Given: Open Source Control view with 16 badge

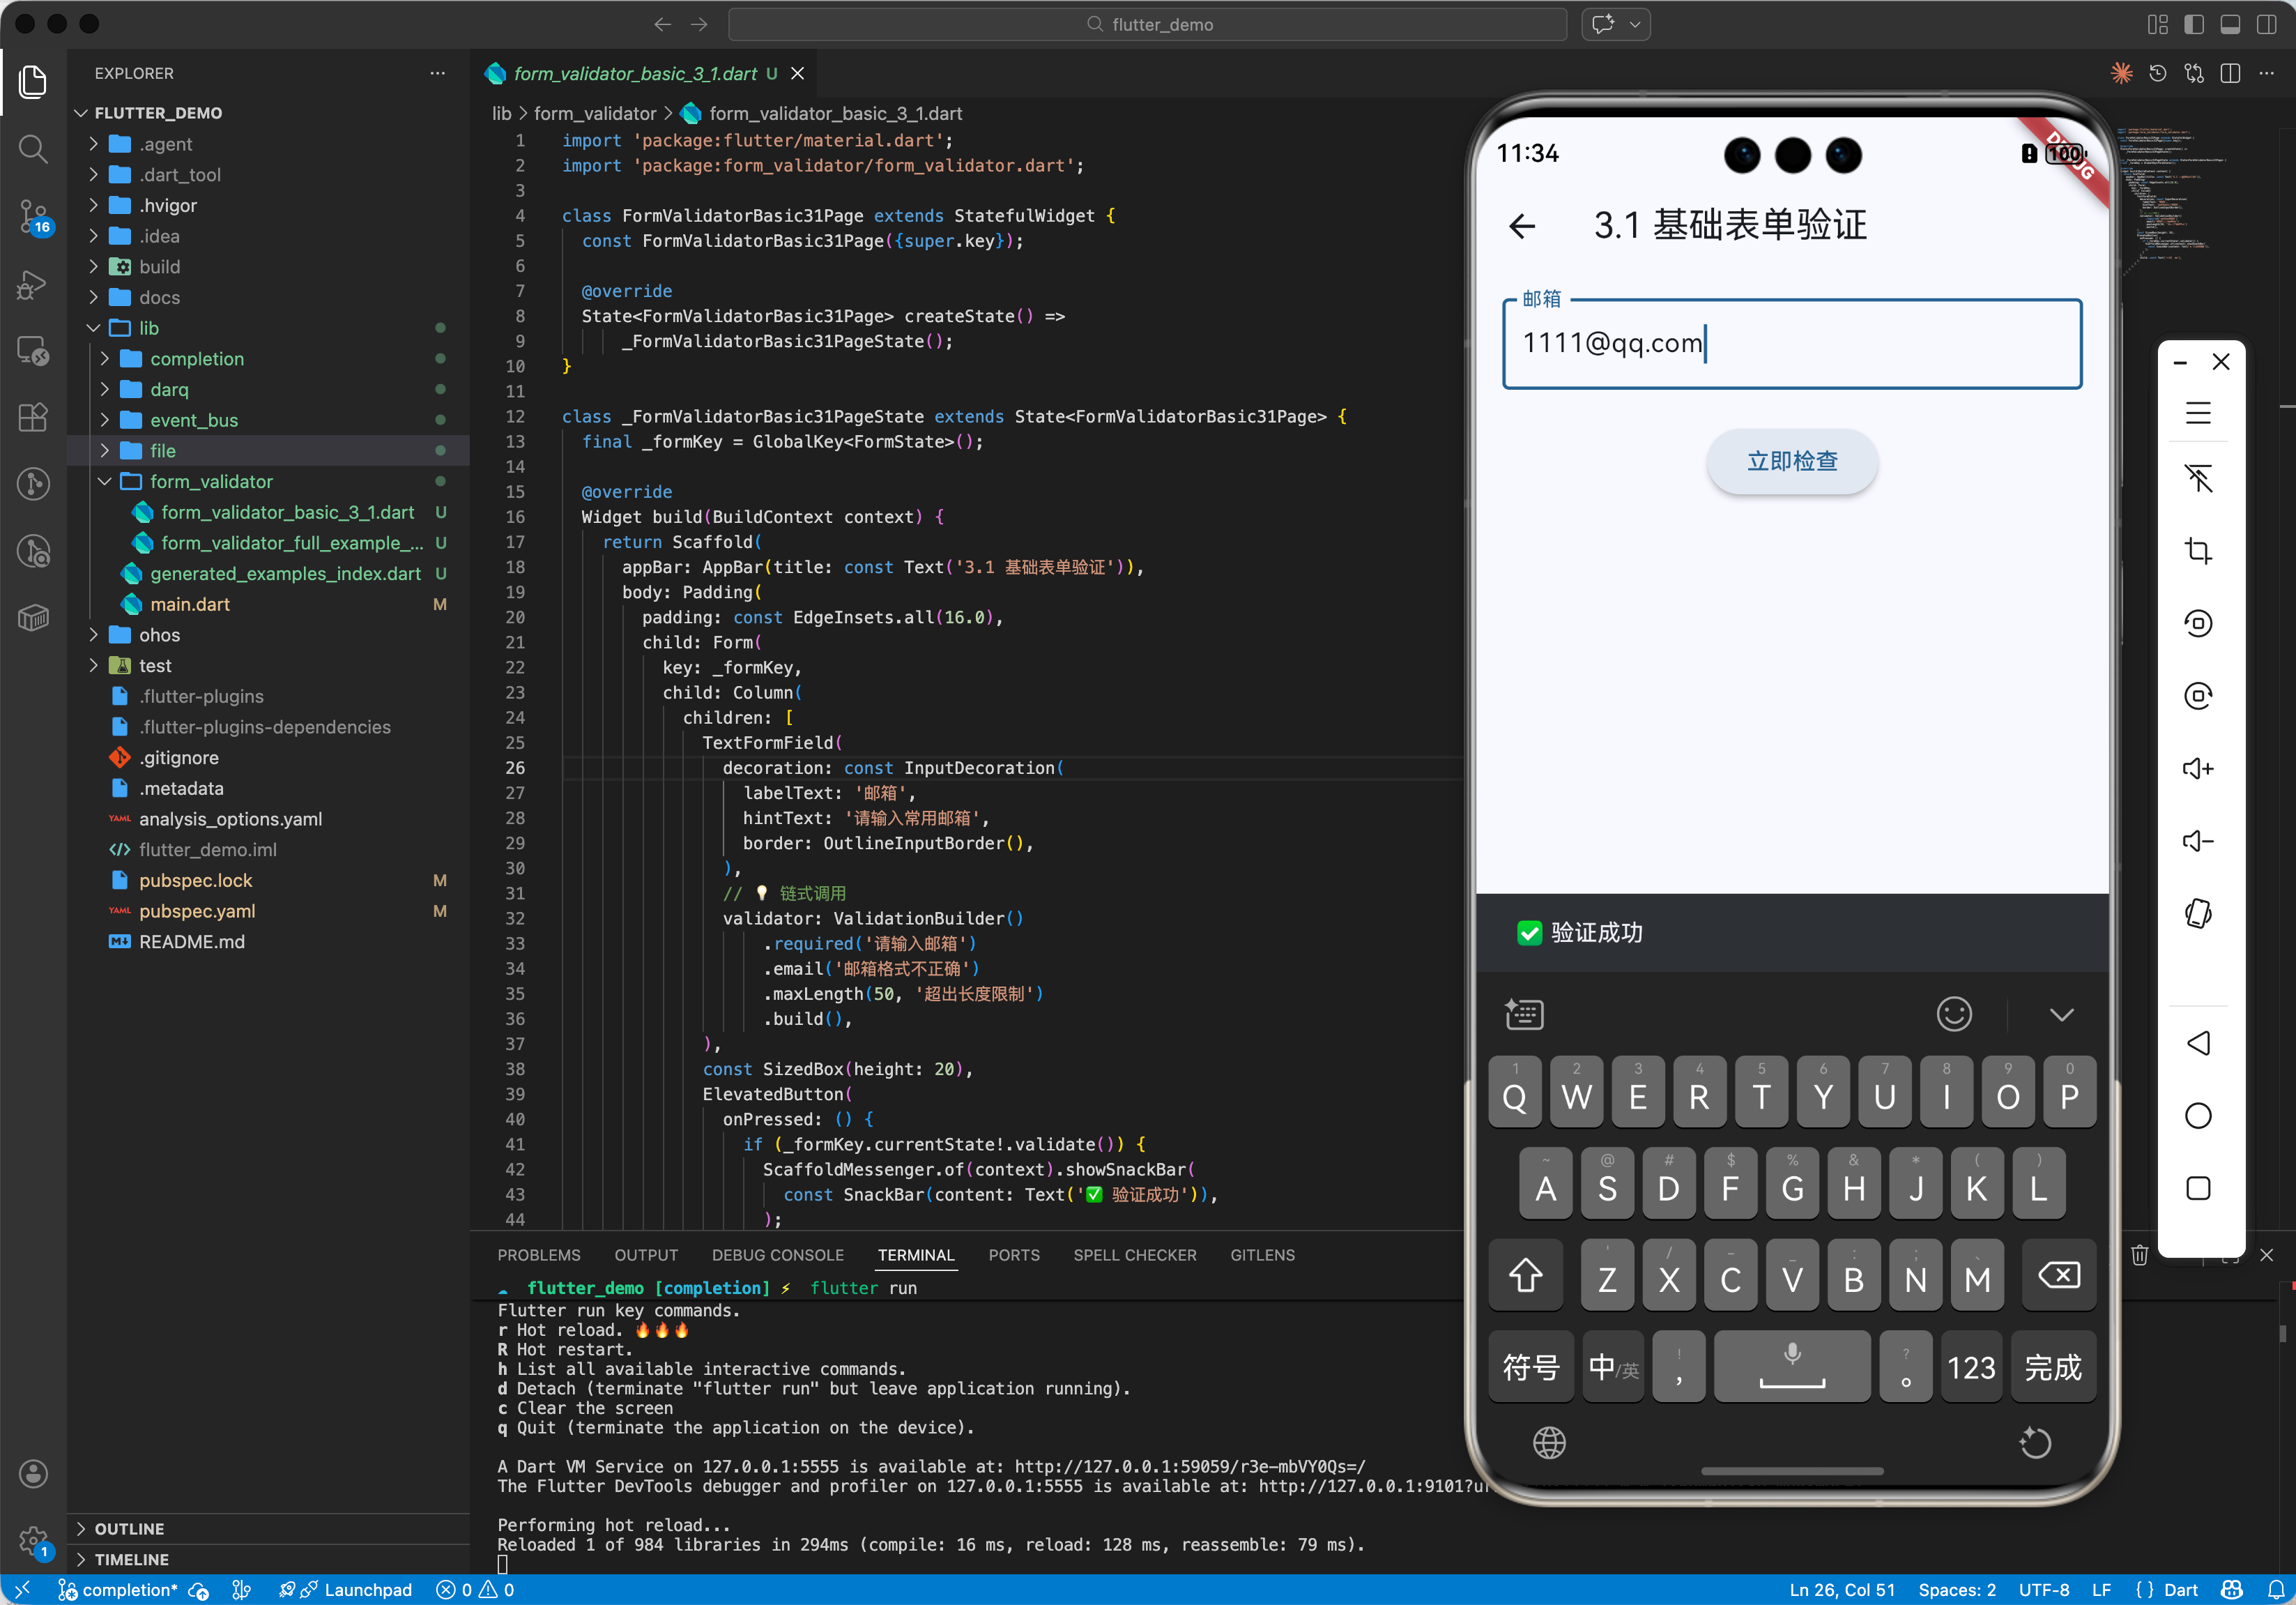Looking at the screenshot, I should click(33, 215).
